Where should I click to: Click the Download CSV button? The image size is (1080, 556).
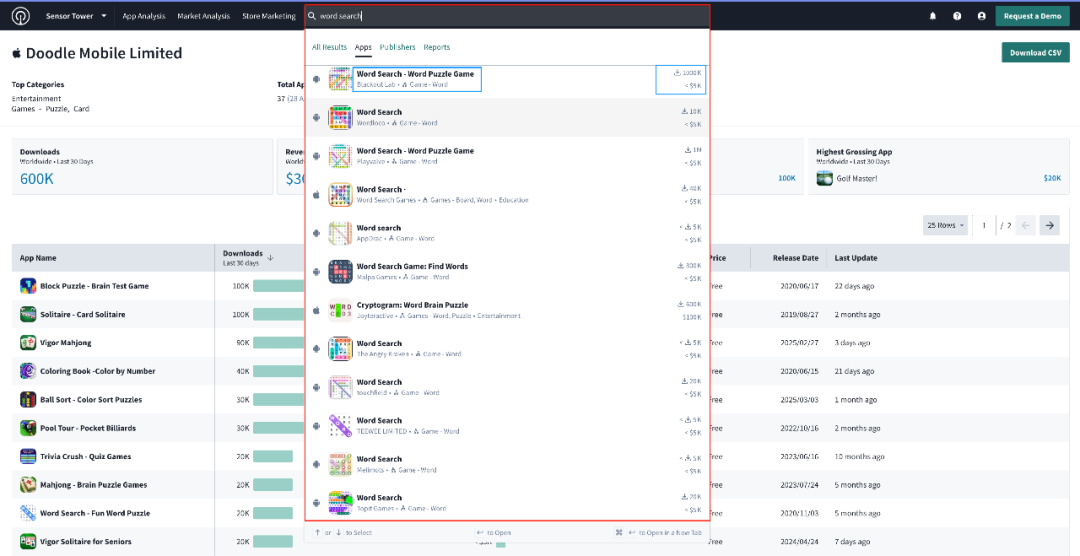coord(1035,52)
